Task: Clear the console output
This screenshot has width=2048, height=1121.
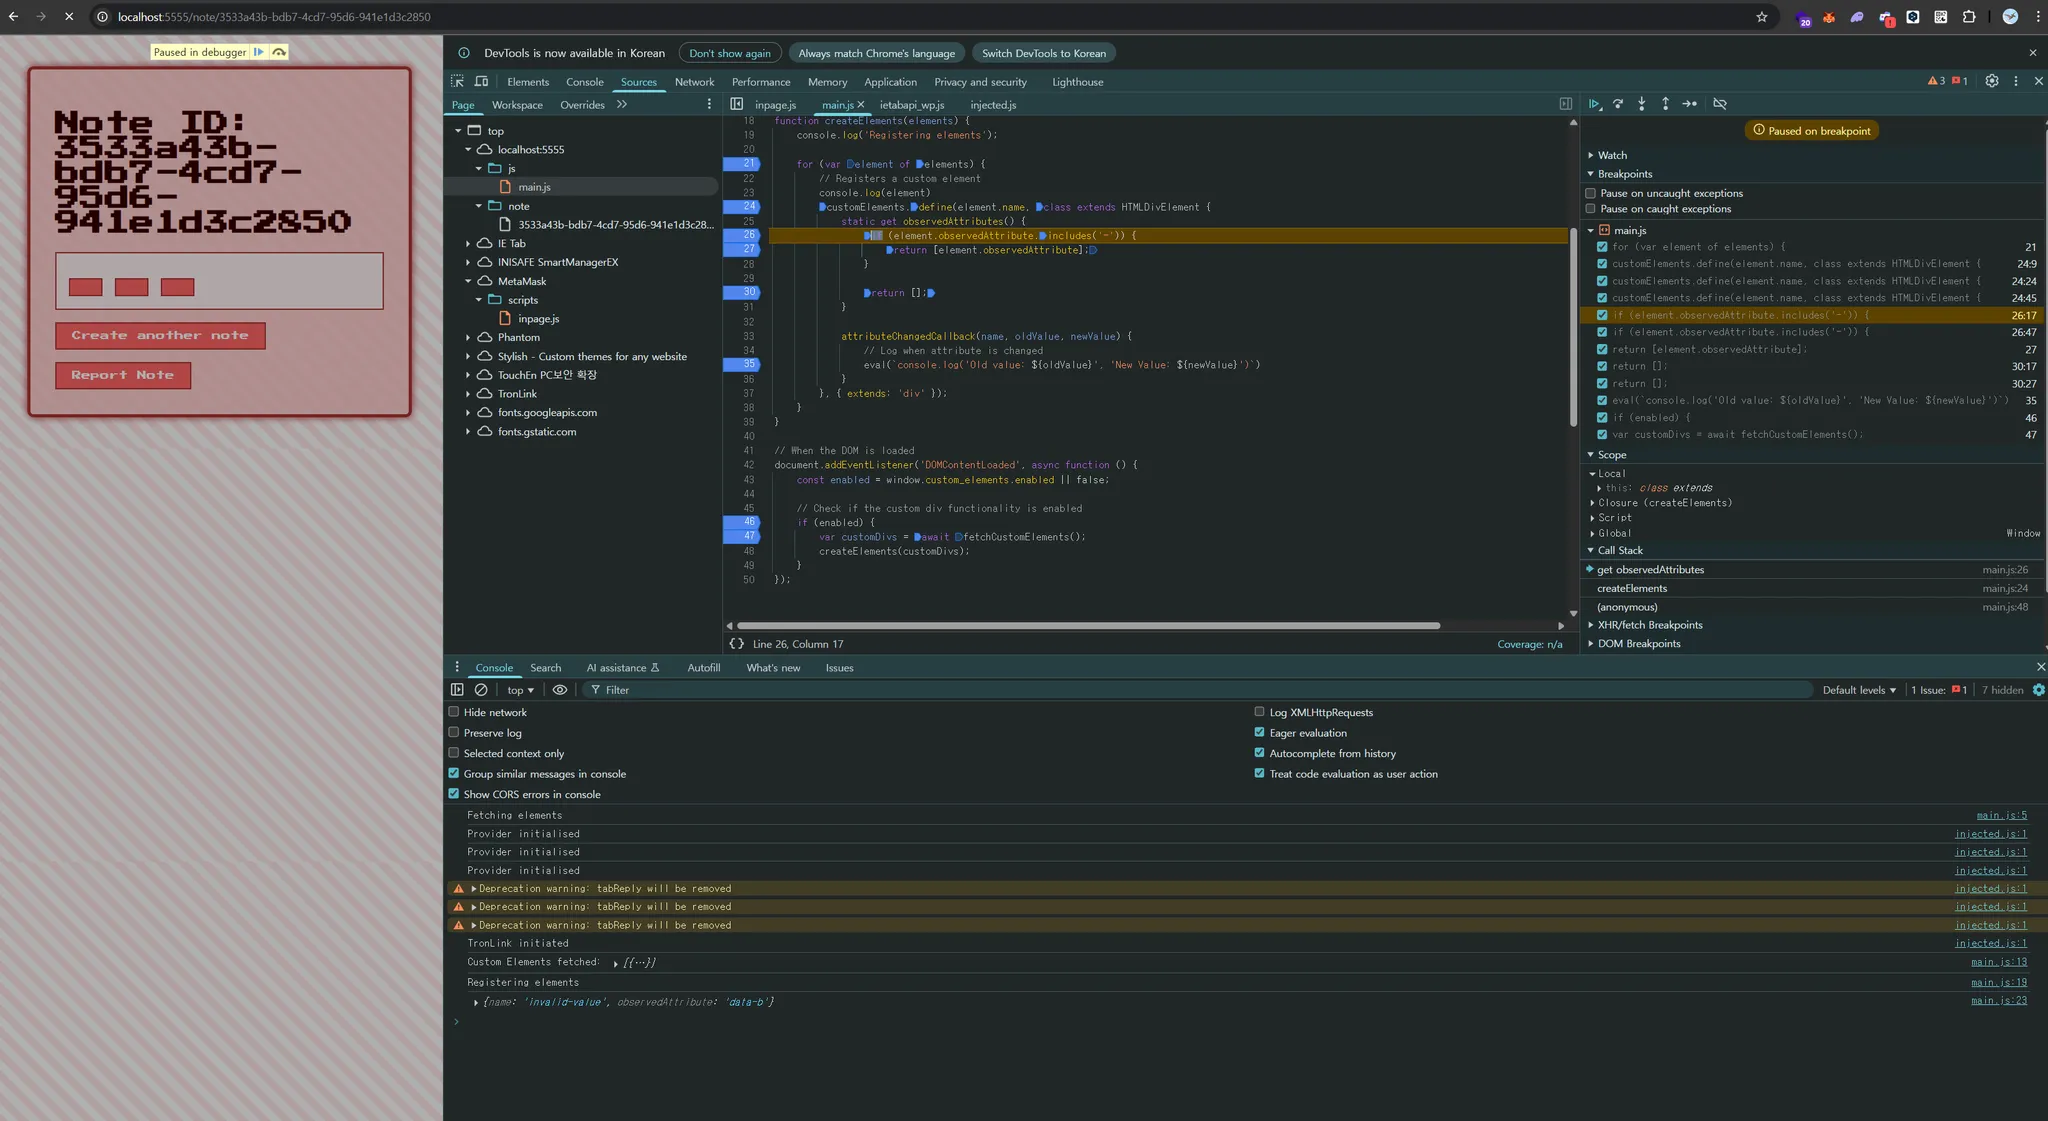Action: (481, 690)
